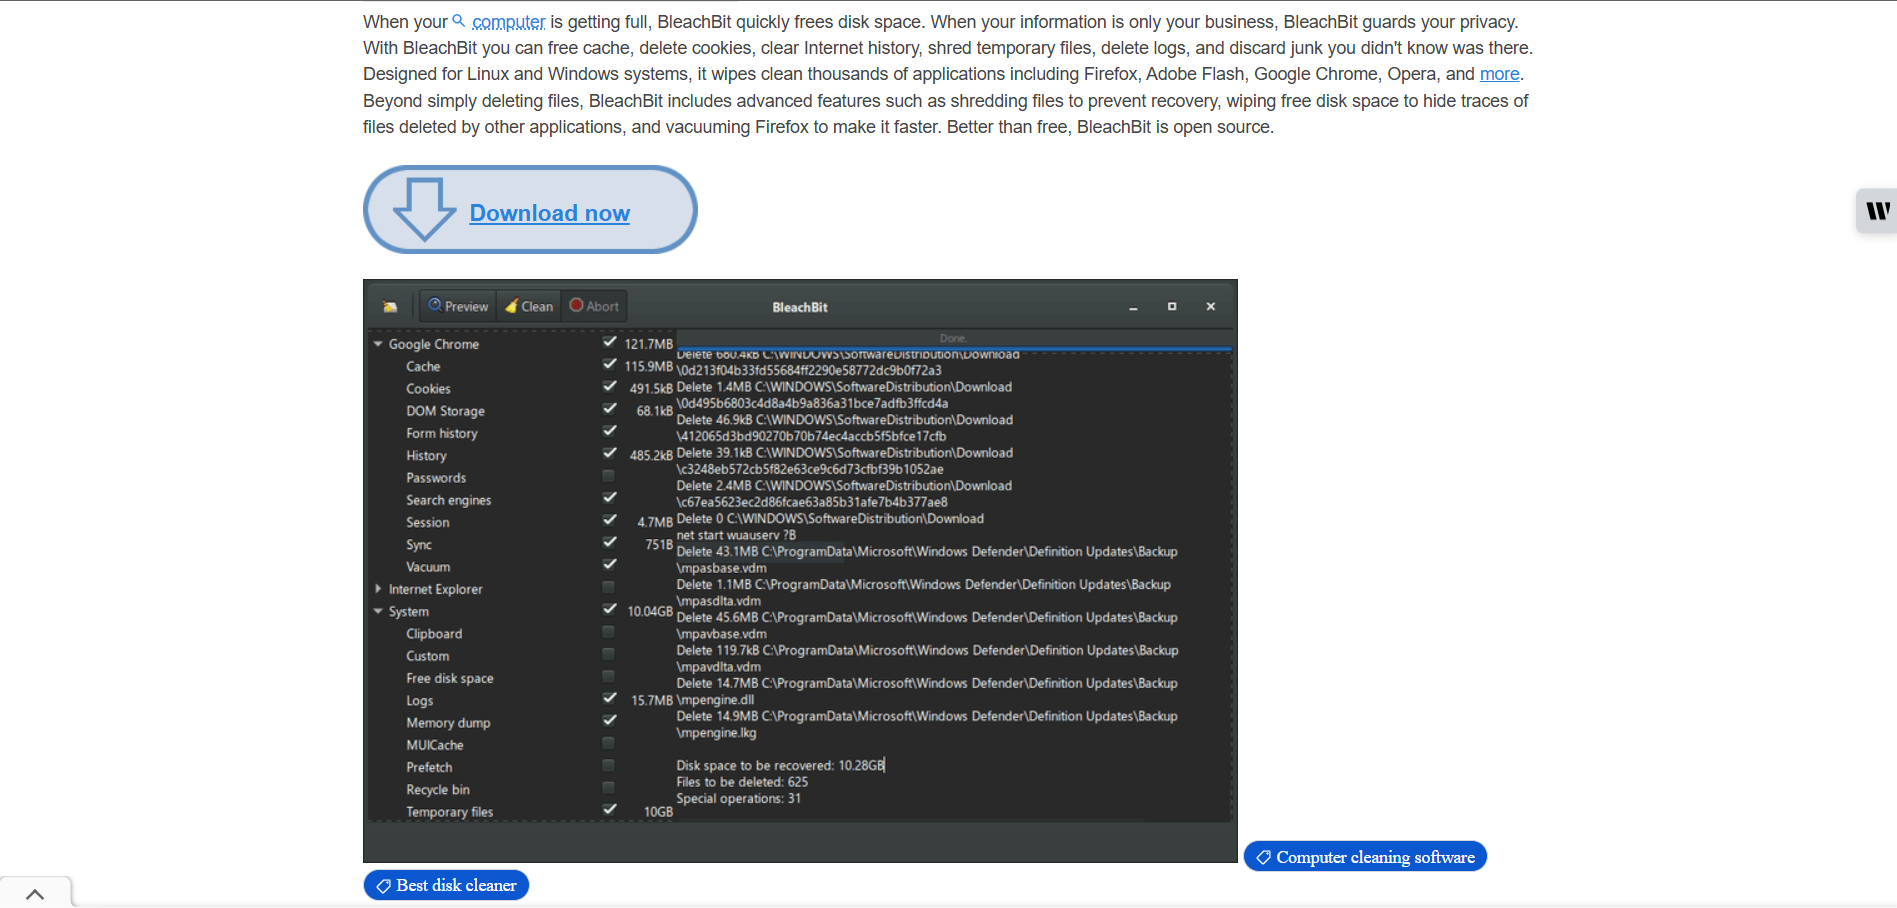Follow the 'more' applications link
Screen dimensions: 1897x908
coord(1499,74)
